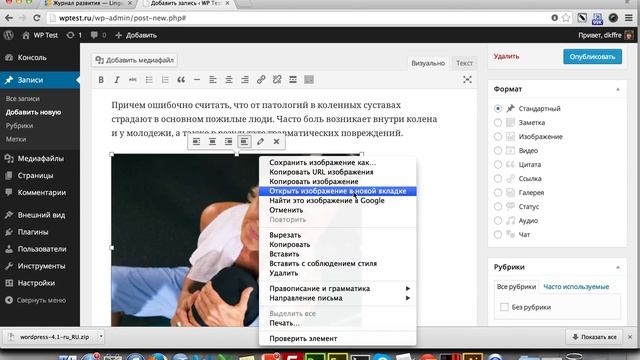Screen dimensions: 640x360
Task: Select Стандартный post format
Action: 498,109
